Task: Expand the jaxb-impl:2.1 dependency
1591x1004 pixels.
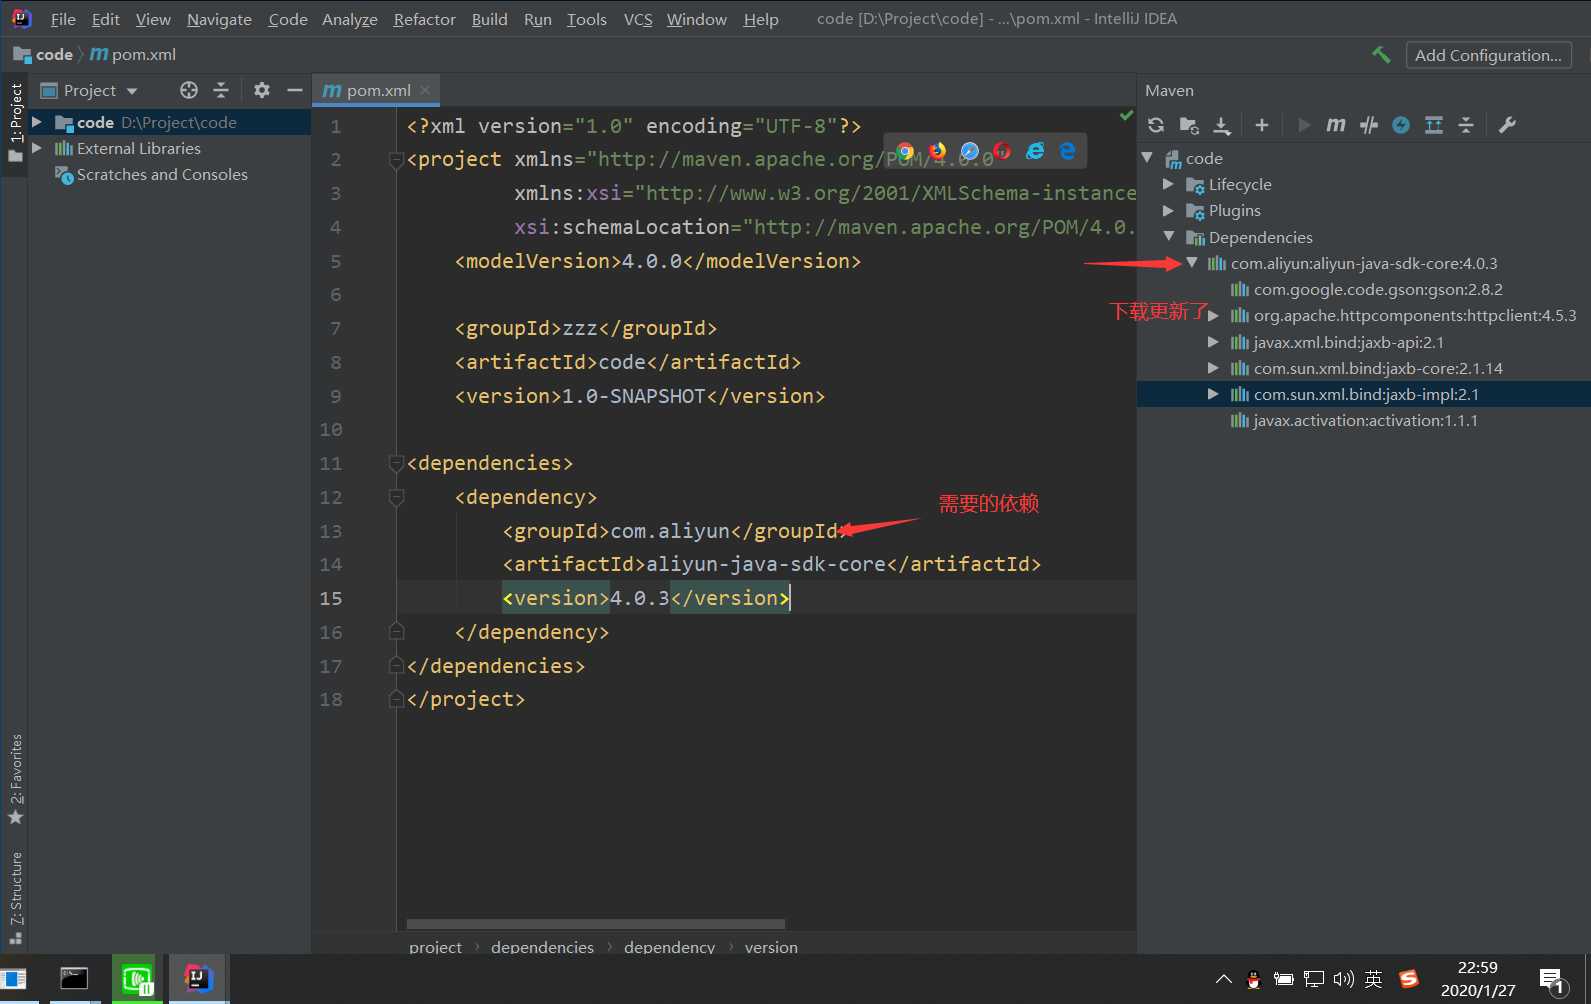Action: pos(1213,394)
